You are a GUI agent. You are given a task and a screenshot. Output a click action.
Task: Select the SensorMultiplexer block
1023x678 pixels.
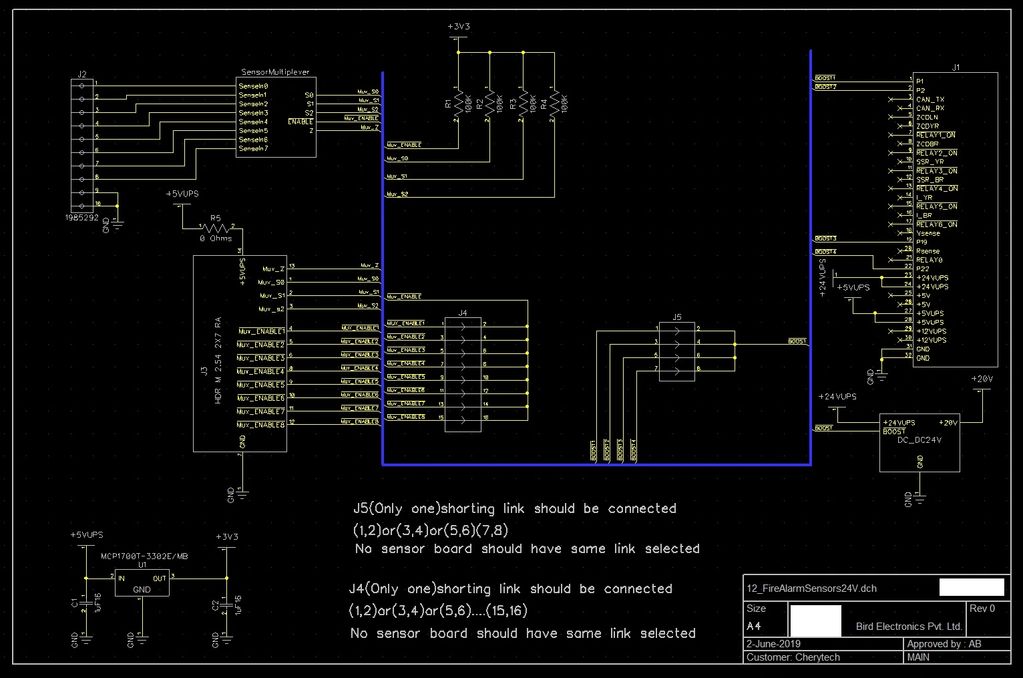pyautogui.click(x=276, y=117)
